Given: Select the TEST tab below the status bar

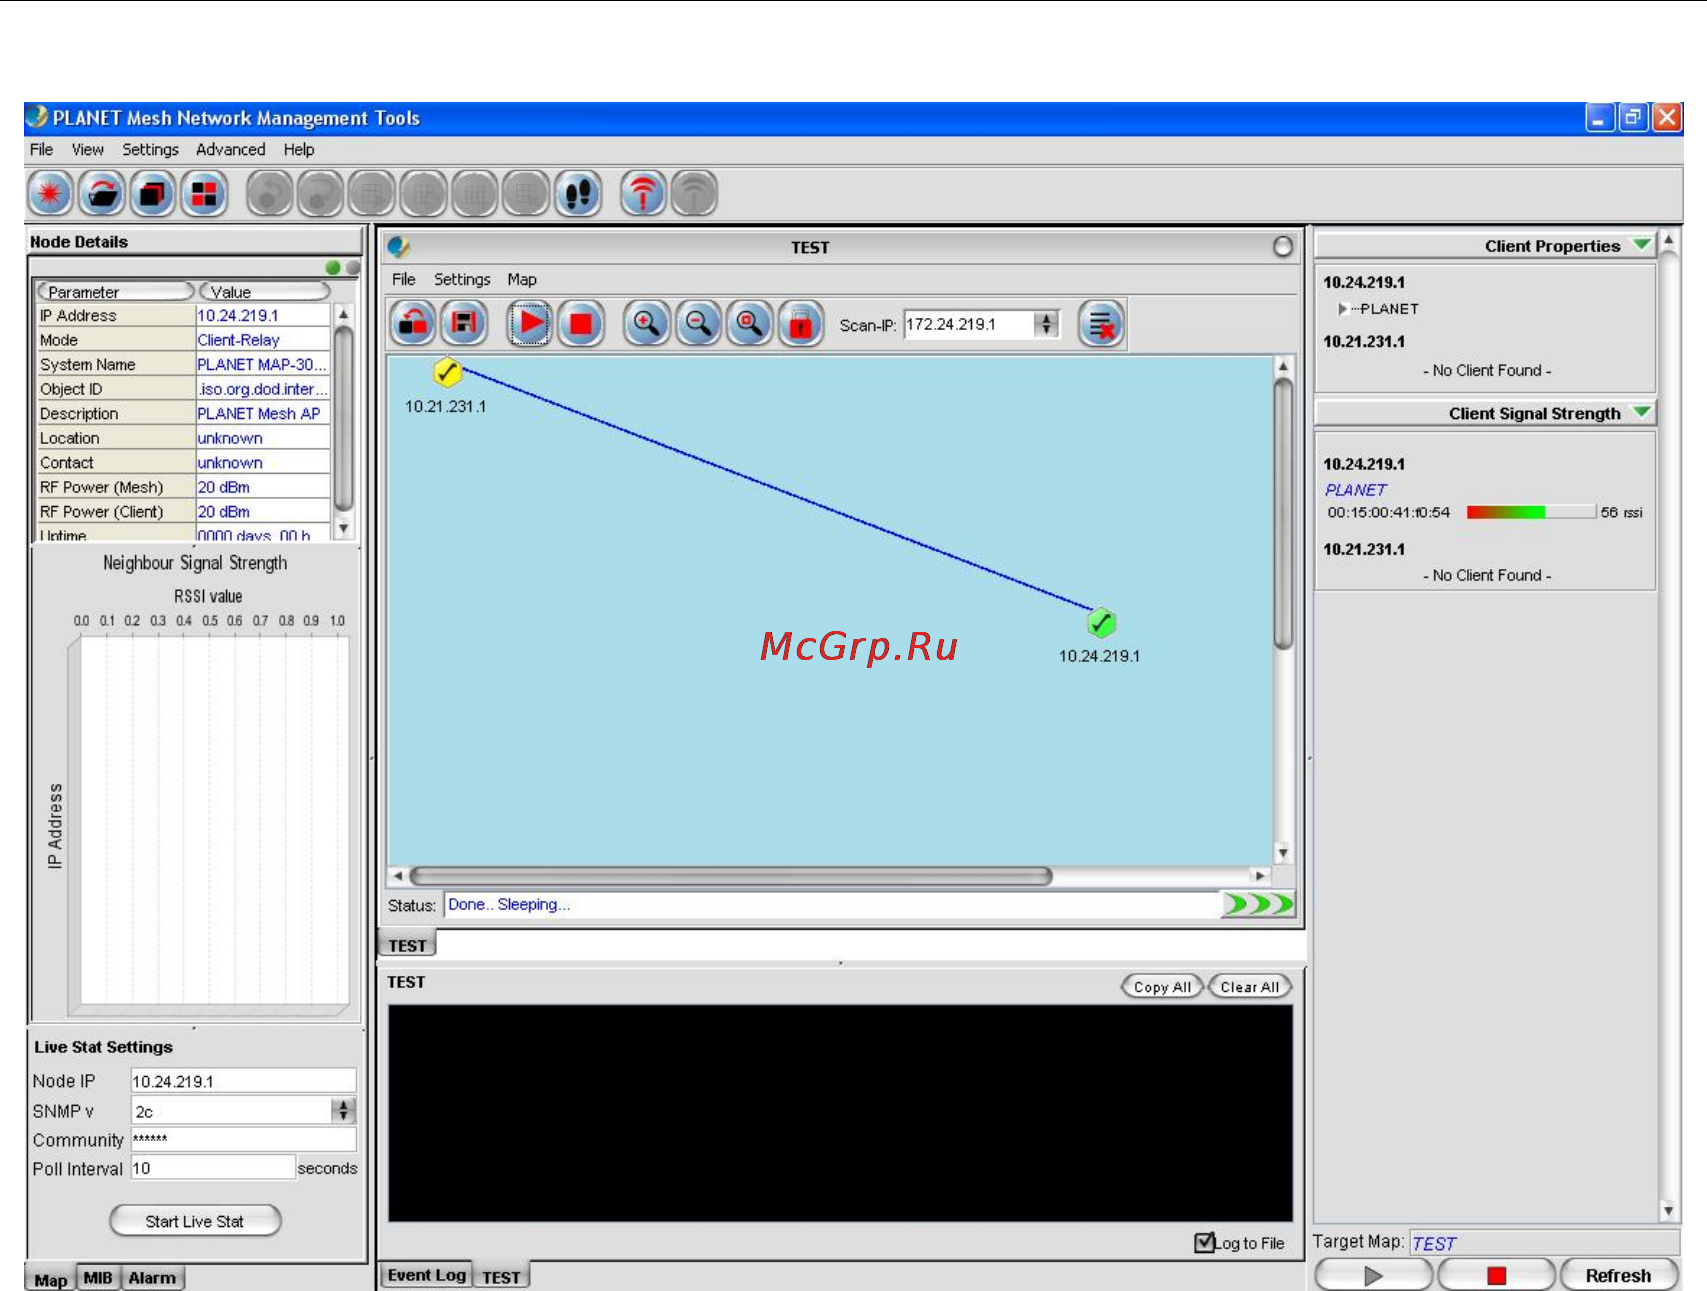Looking at the screenshot, I should (x=408, y=945).
